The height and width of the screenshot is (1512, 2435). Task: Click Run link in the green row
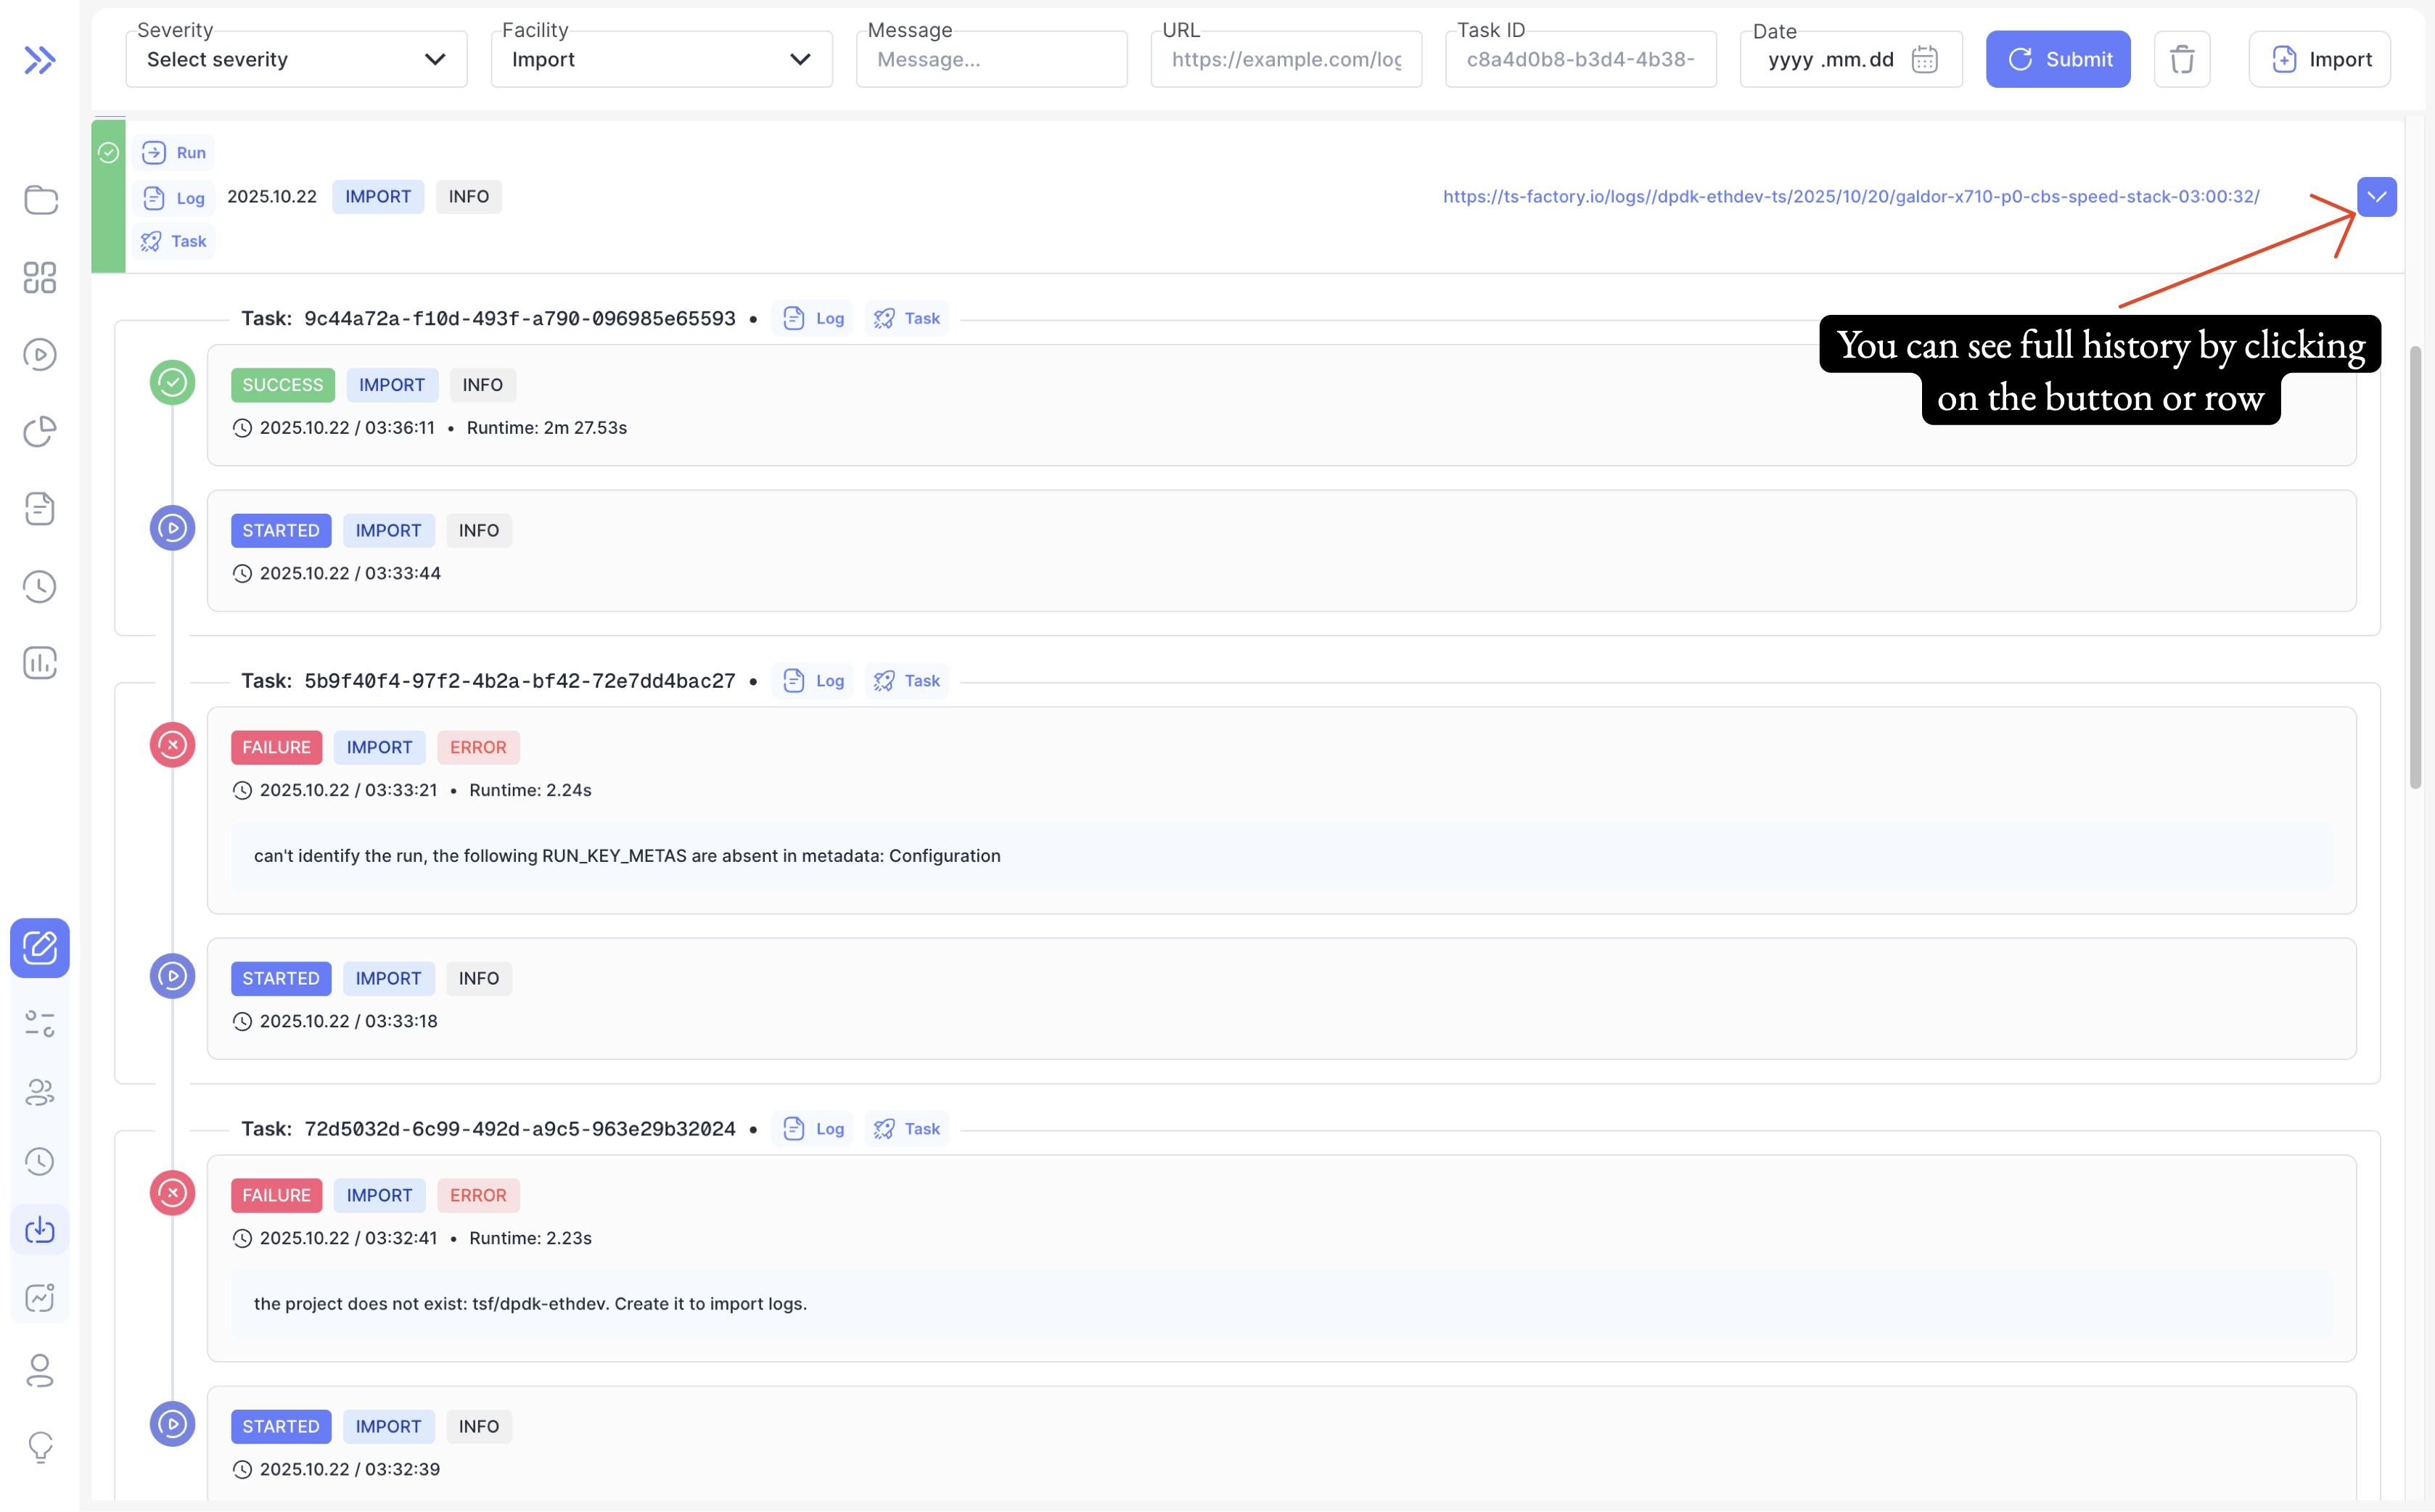pos(175,153)
